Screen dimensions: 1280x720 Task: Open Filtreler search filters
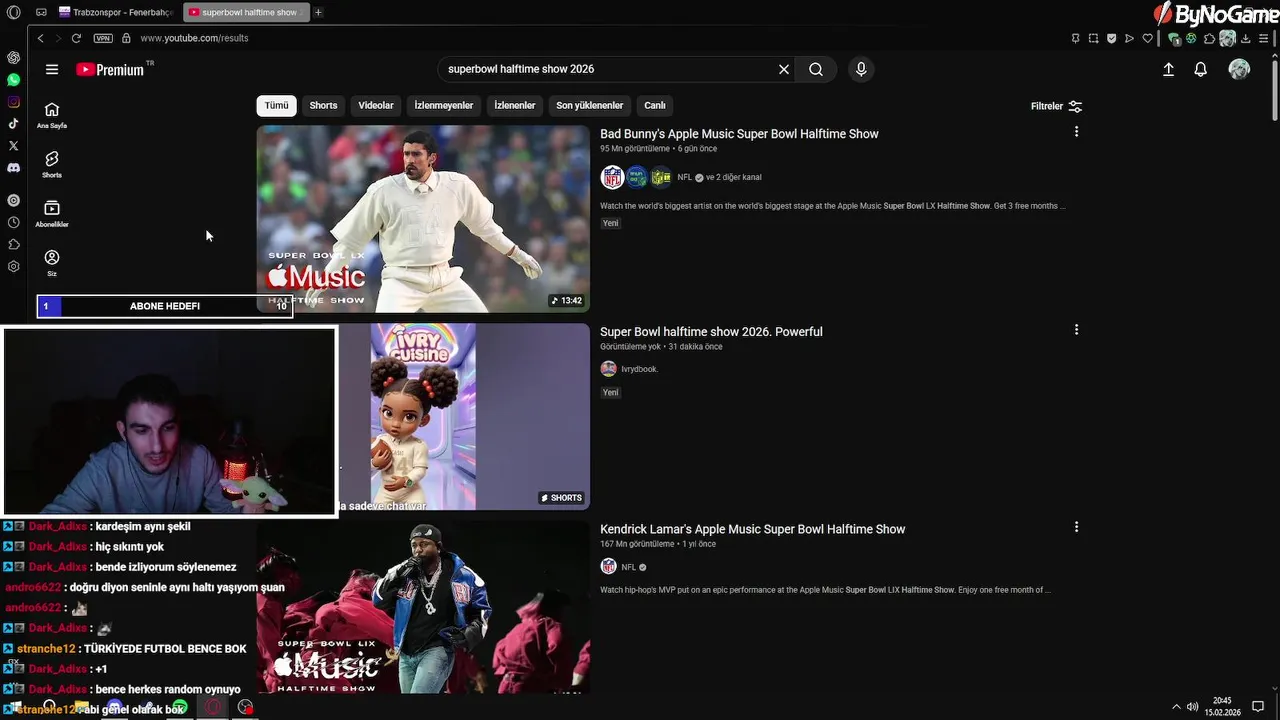tap(1056, 106)
